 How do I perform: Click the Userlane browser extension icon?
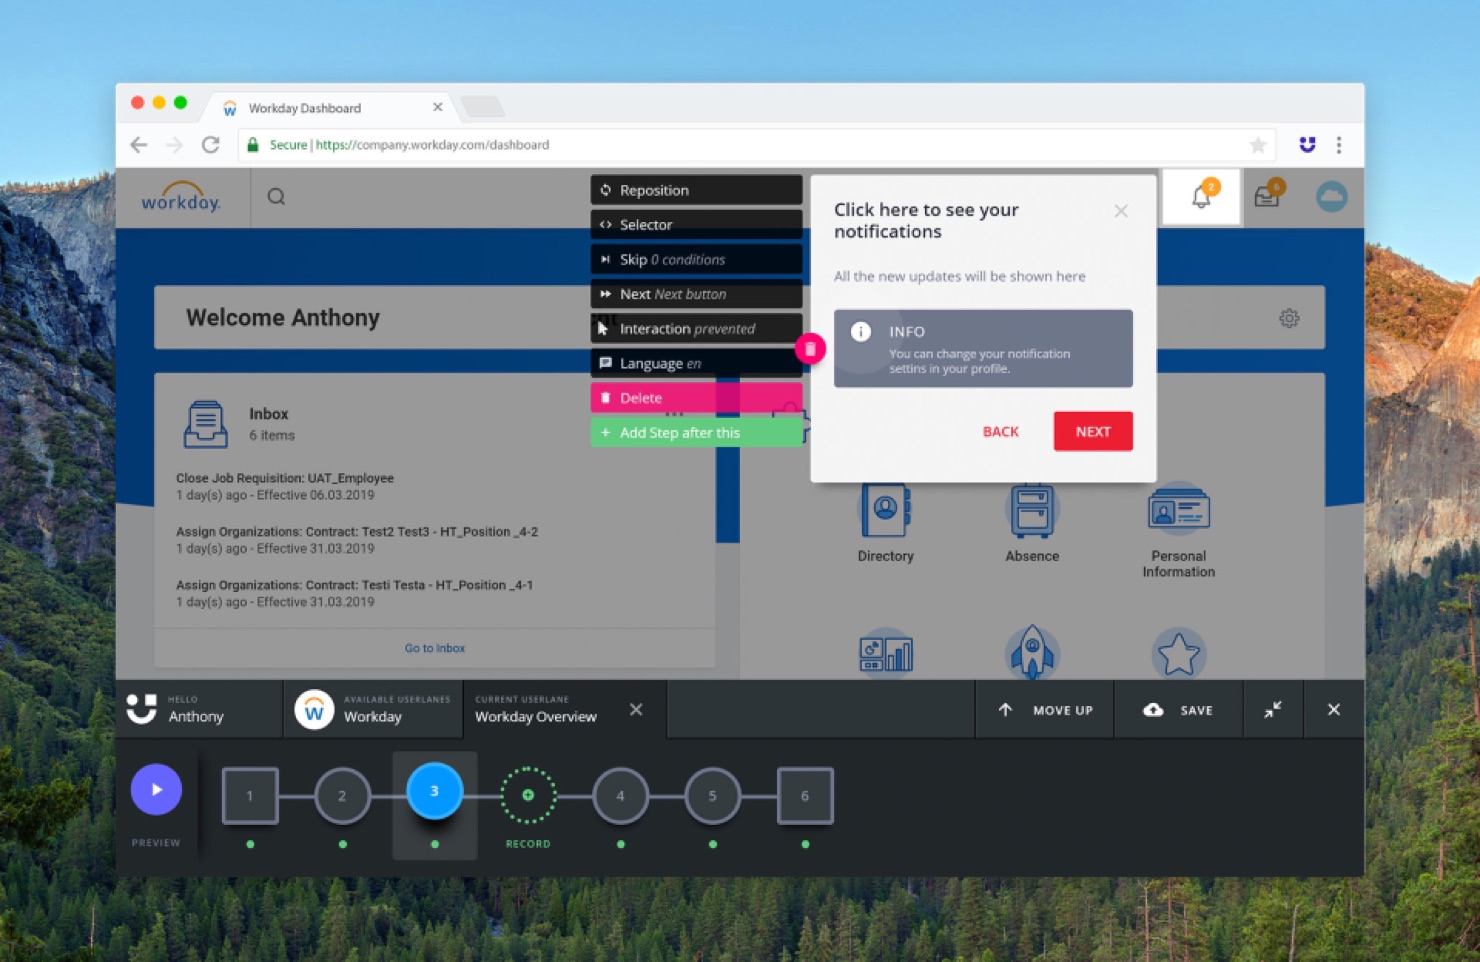point(1307,145)
